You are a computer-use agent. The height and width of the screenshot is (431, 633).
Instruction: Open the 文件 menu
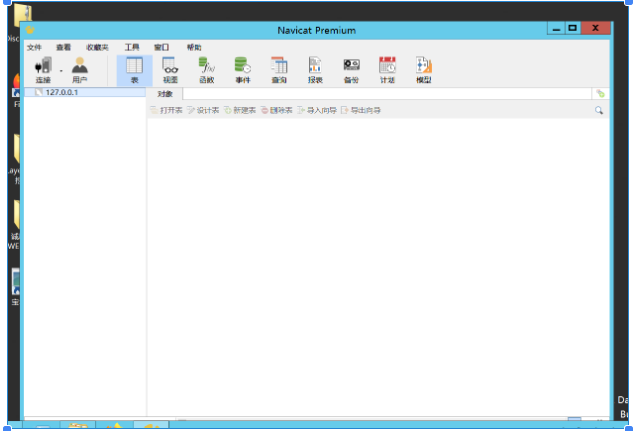click(34, 48)
